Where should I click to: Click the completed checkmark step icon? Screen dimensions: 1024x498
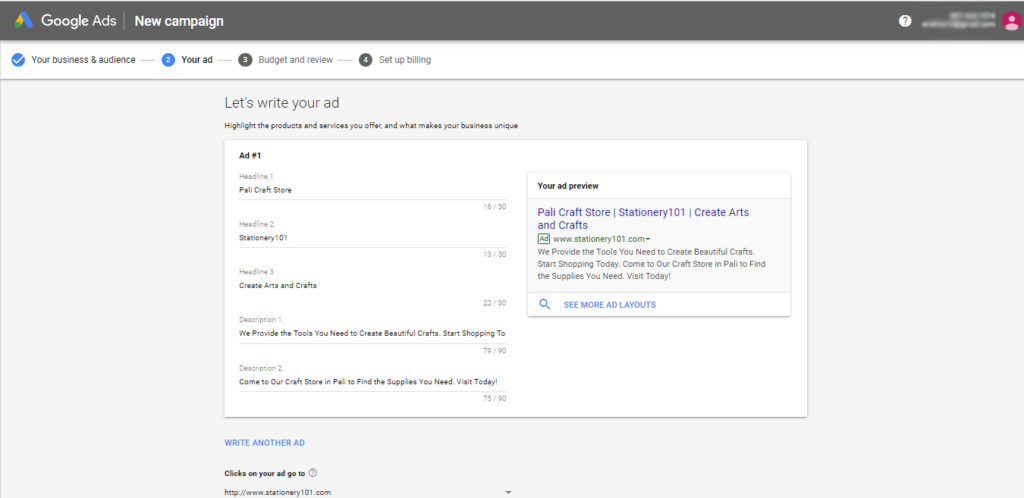tap(18, 60)
